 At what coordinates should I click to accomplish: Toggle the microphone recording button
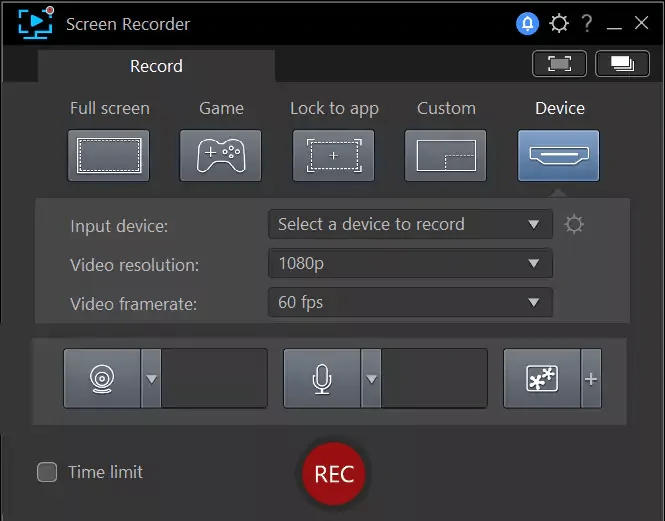pyautogui.click(x=322, y=379)
